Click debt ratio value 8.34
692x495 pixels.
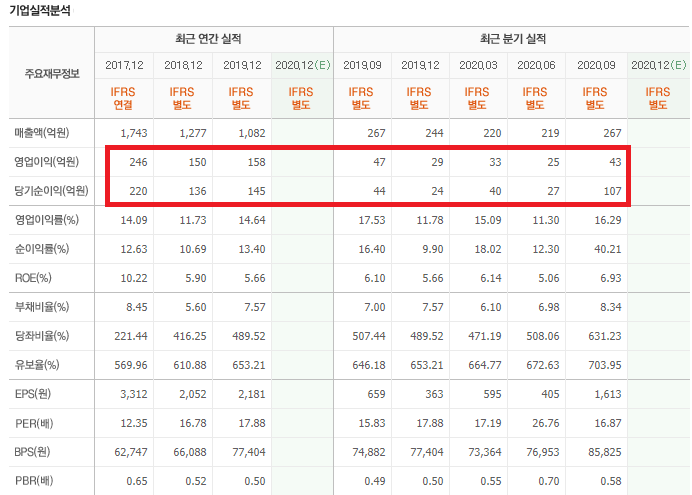tap(611, 307)
